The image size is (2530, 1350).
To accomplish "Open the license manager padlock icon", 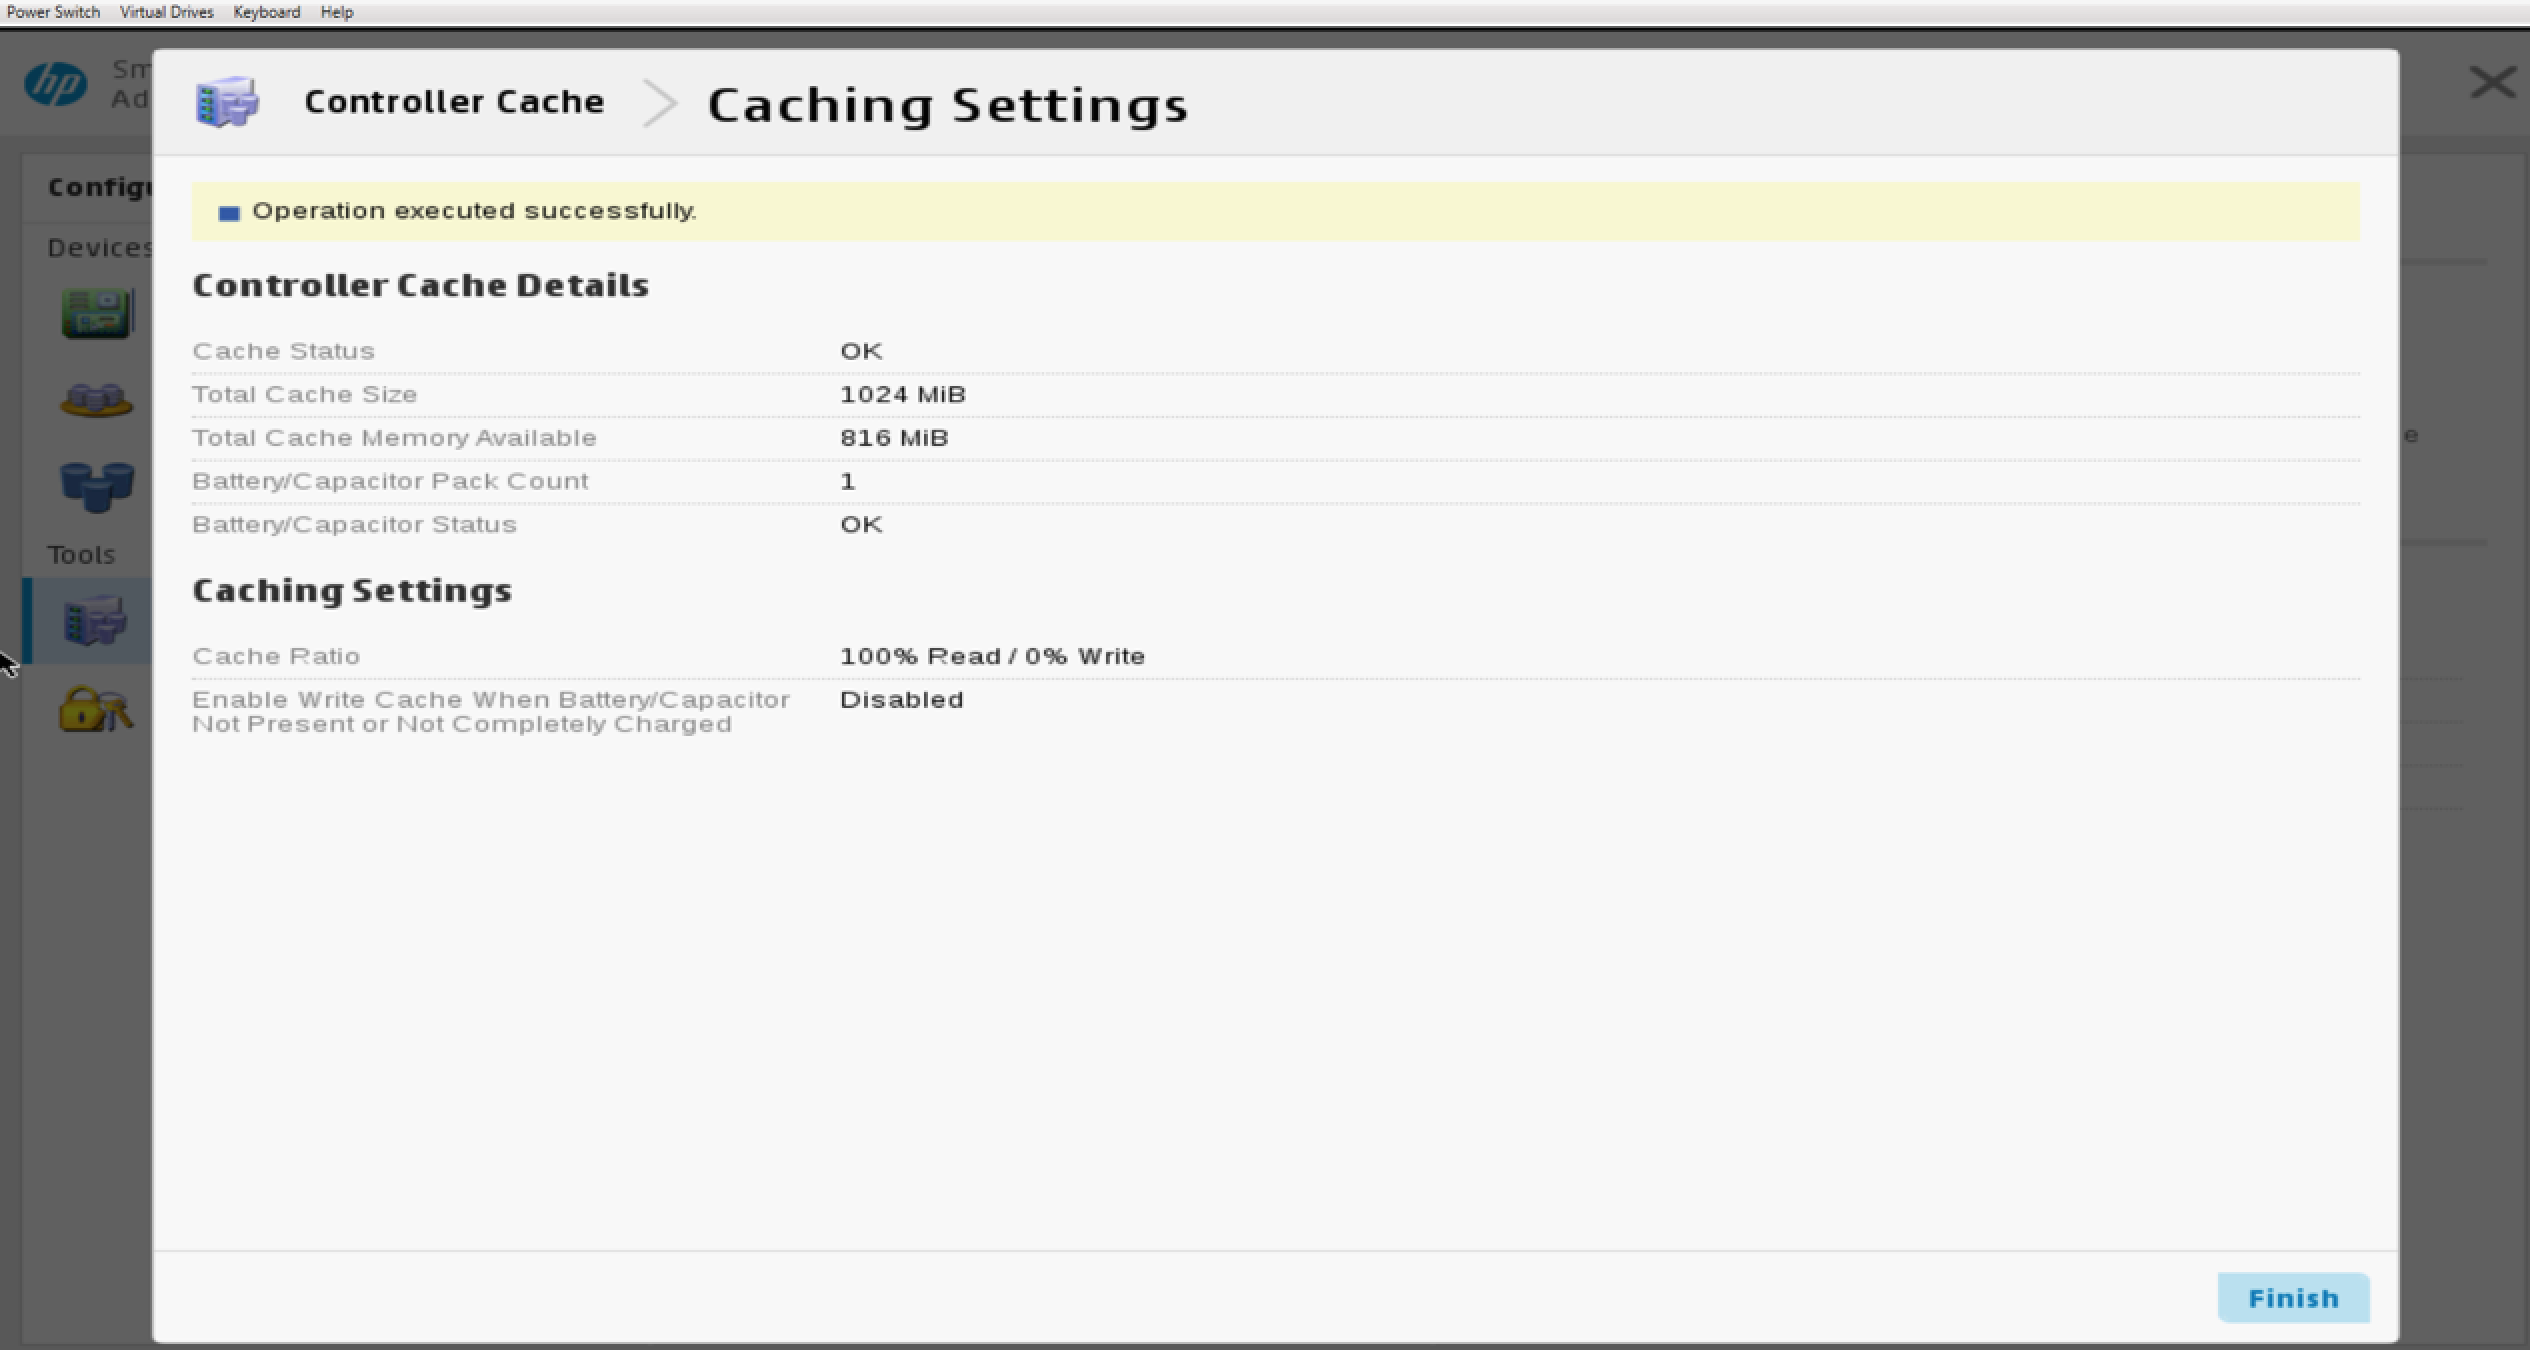I will click(x=94, y=708).
